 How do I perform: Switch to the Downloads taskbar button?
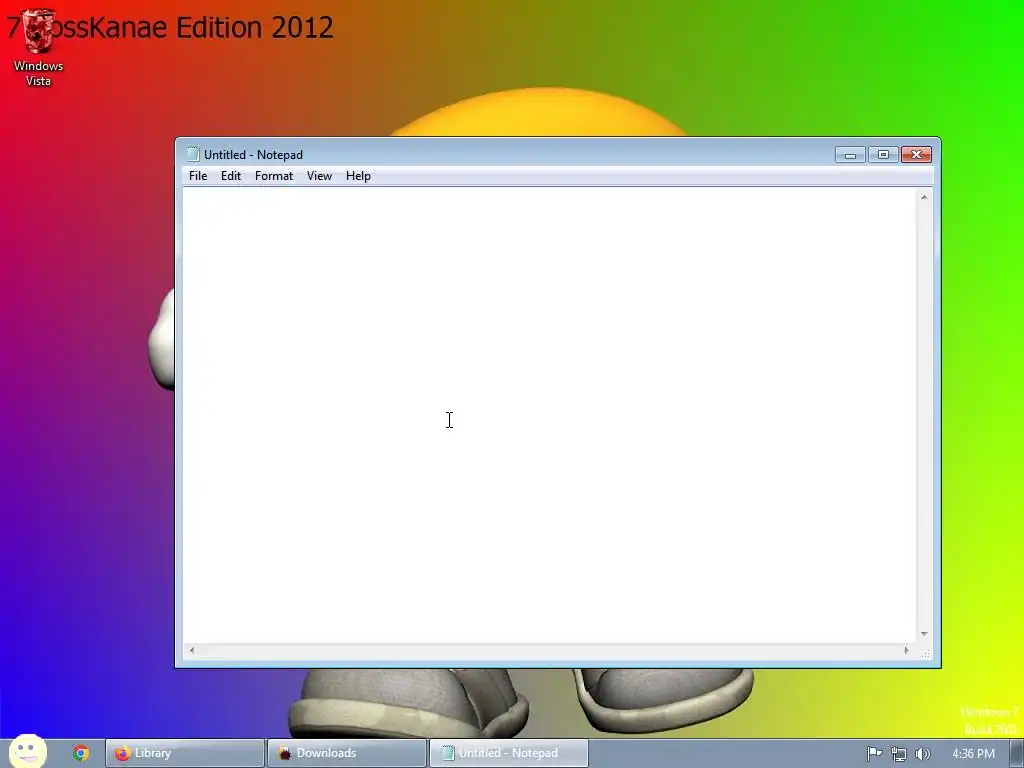(347, 753)
